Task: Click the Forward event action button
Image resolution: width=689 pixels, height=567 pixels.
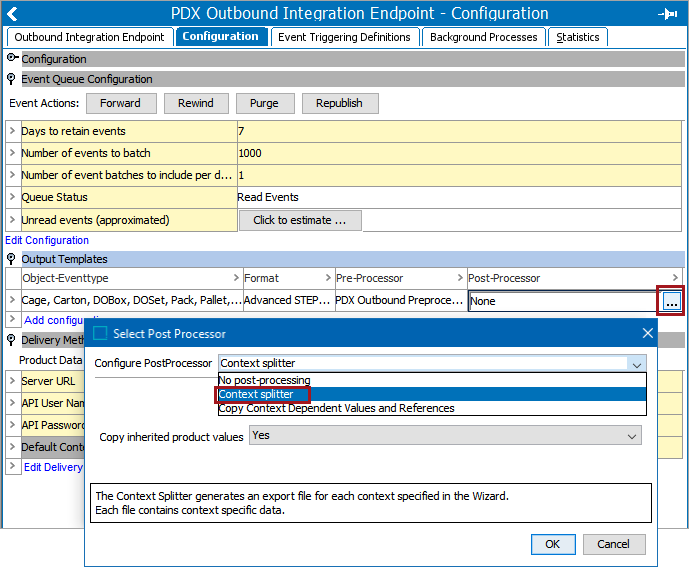Action: (121, 103)
